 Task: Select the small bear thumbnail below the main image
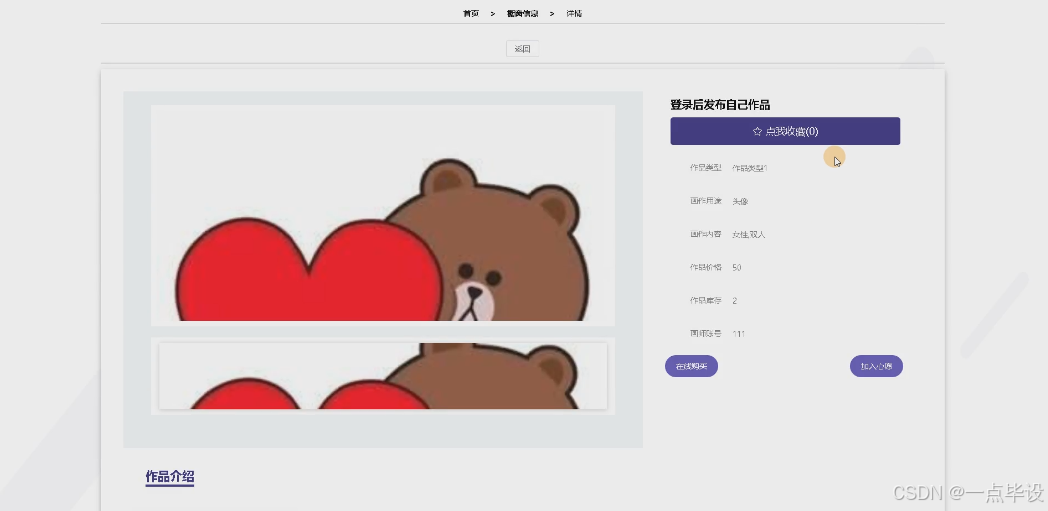click(x=383, y=376)
